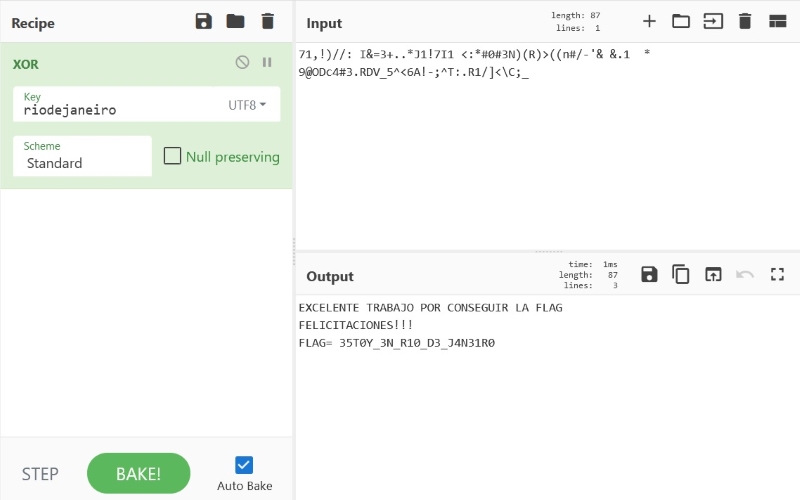The image size is (800, 500).
Task: Select the XOR operation title
Action: tap(26, 64)
